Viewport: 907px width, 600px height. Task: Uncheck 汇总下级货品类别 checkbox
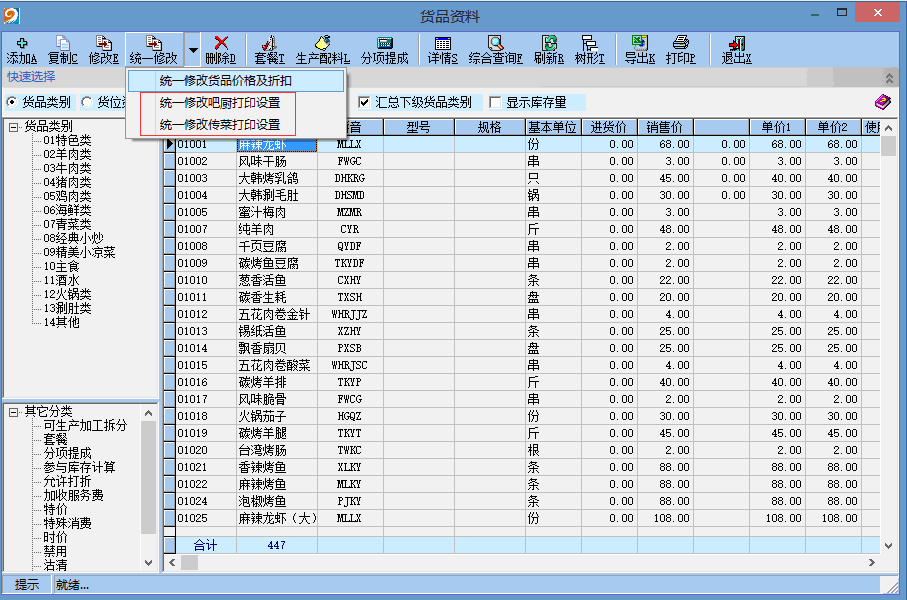[x=365, y=102]
